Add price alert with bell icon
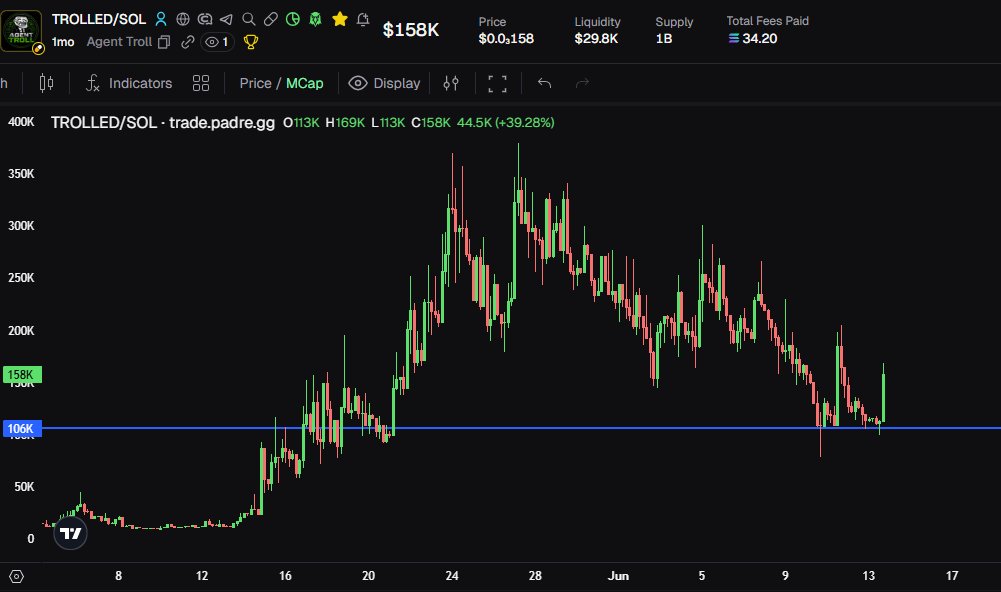The height and width of the screenshot is (592, 1001). (363, 19)
